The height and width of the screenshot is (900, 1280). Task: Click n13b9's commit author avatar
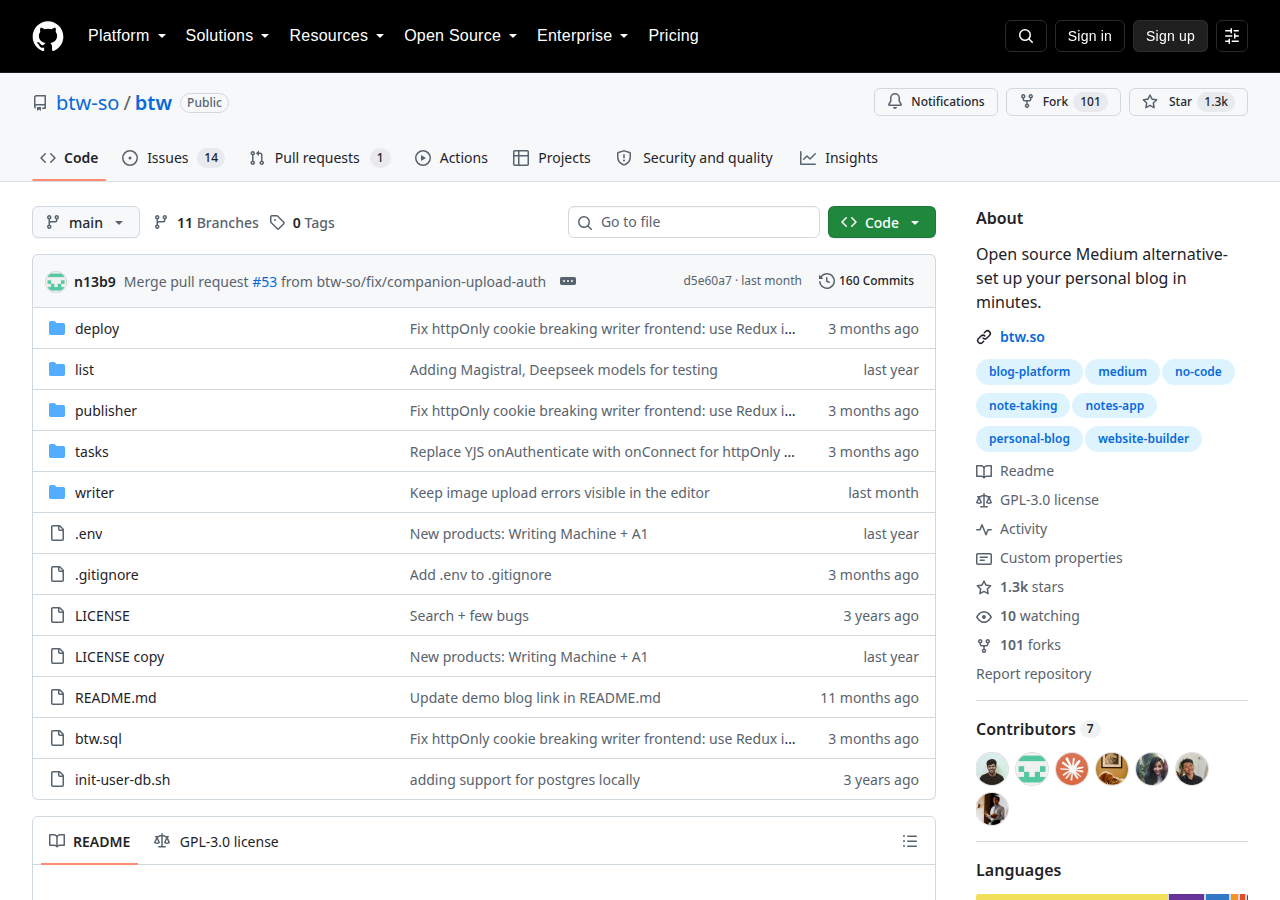click(x=56, y=282)
